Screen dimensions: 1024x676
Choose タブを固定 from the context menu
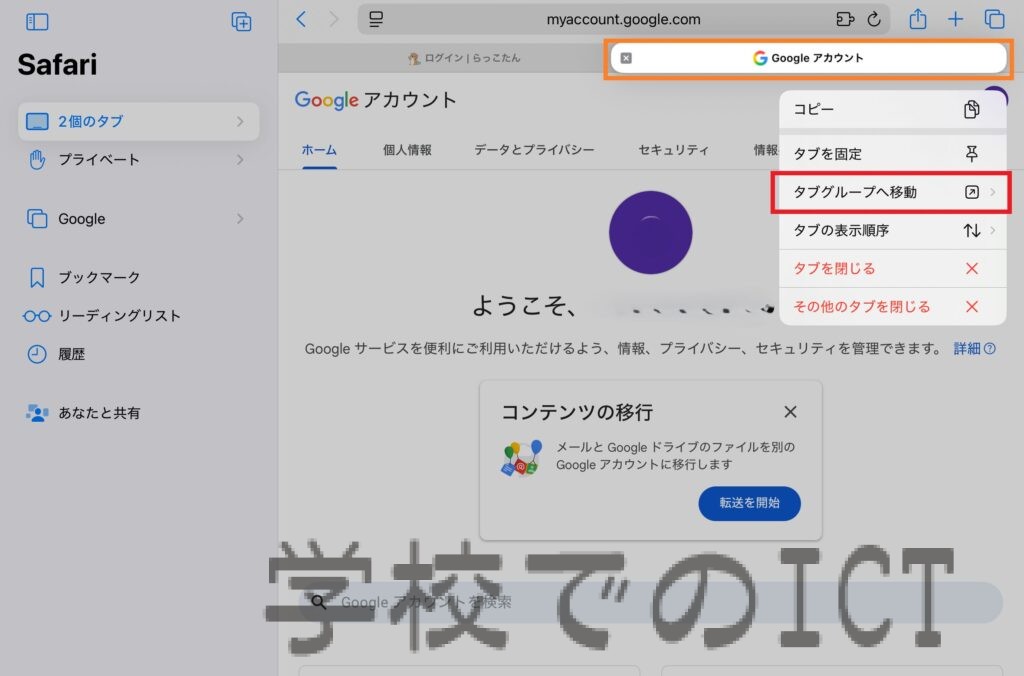tap(893, 153)
